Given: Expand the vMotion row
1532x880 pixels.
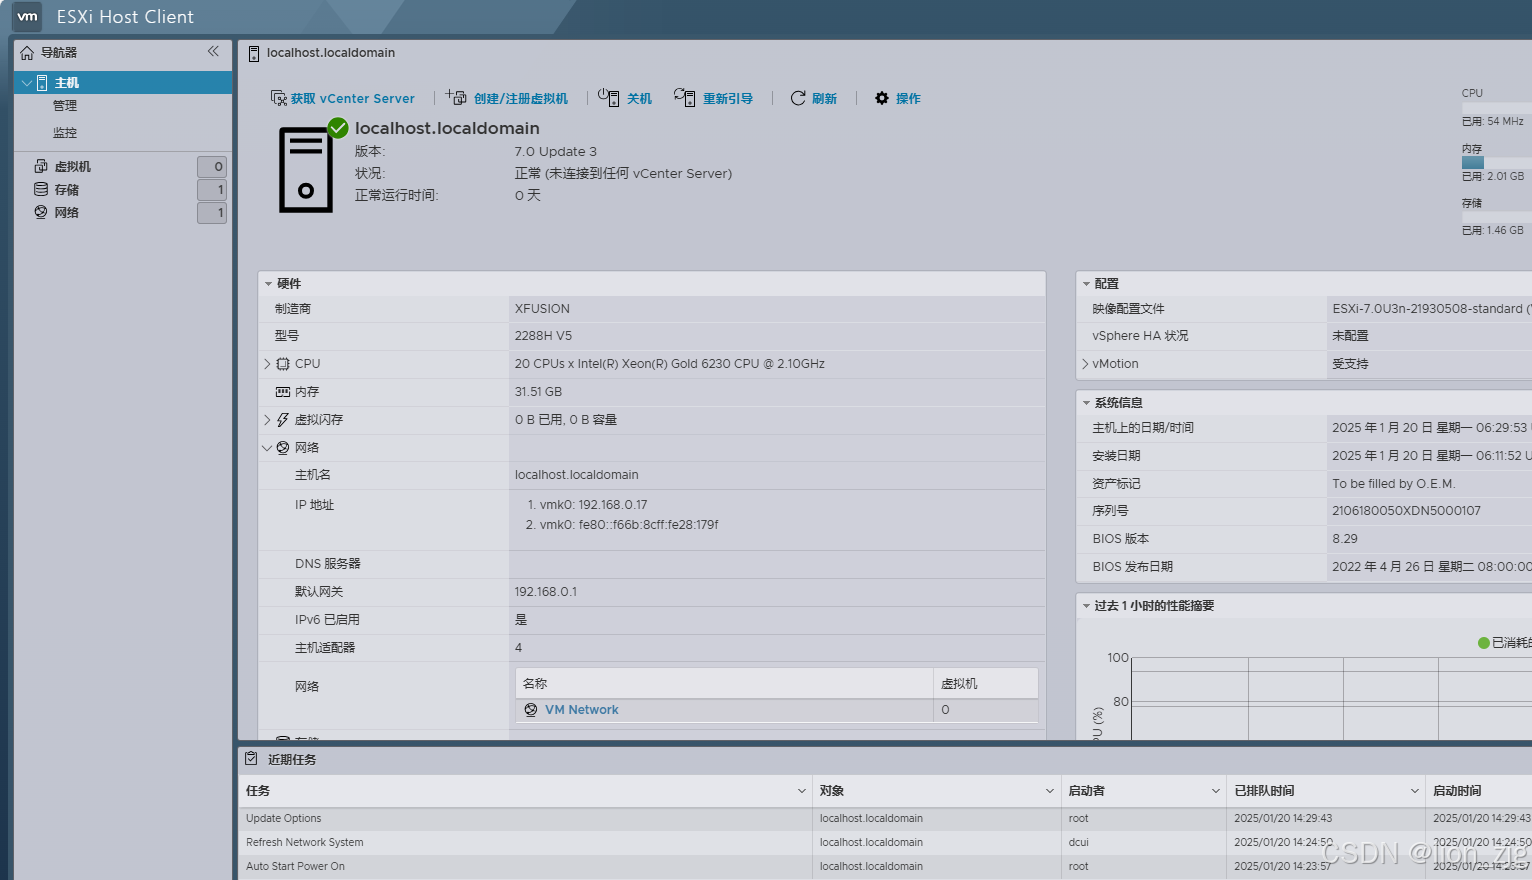Looking at the screenshot, I should coord(1085,364).
